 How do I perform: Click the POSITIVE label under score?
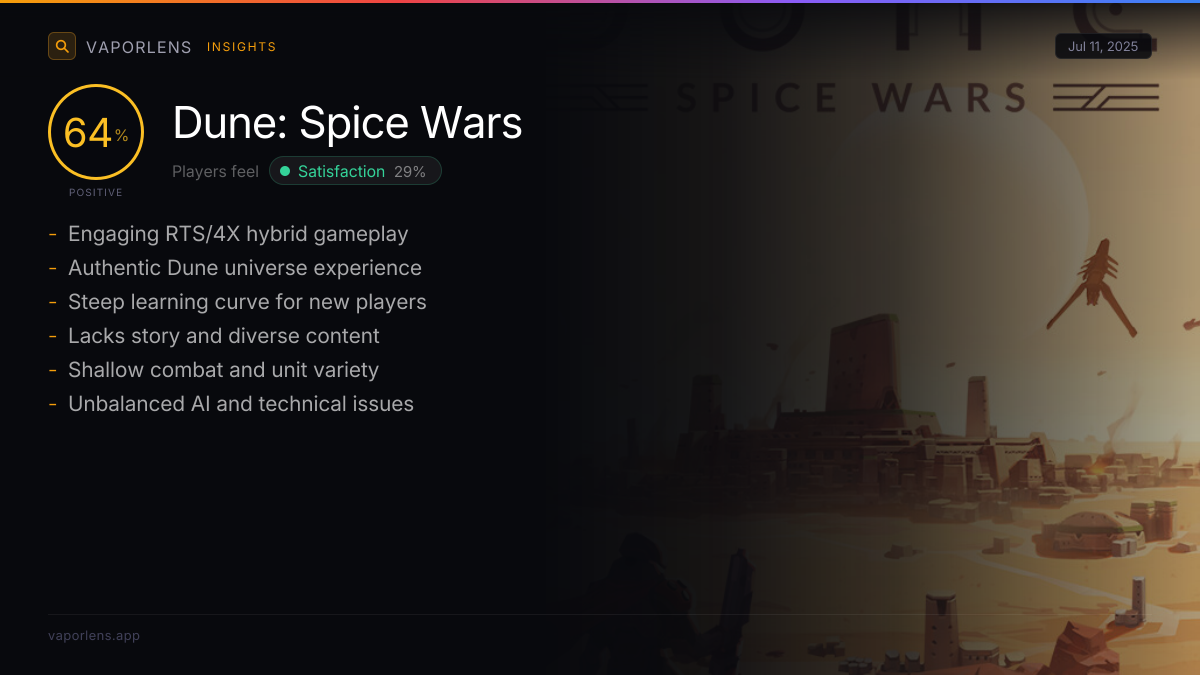tap(96, 192)
